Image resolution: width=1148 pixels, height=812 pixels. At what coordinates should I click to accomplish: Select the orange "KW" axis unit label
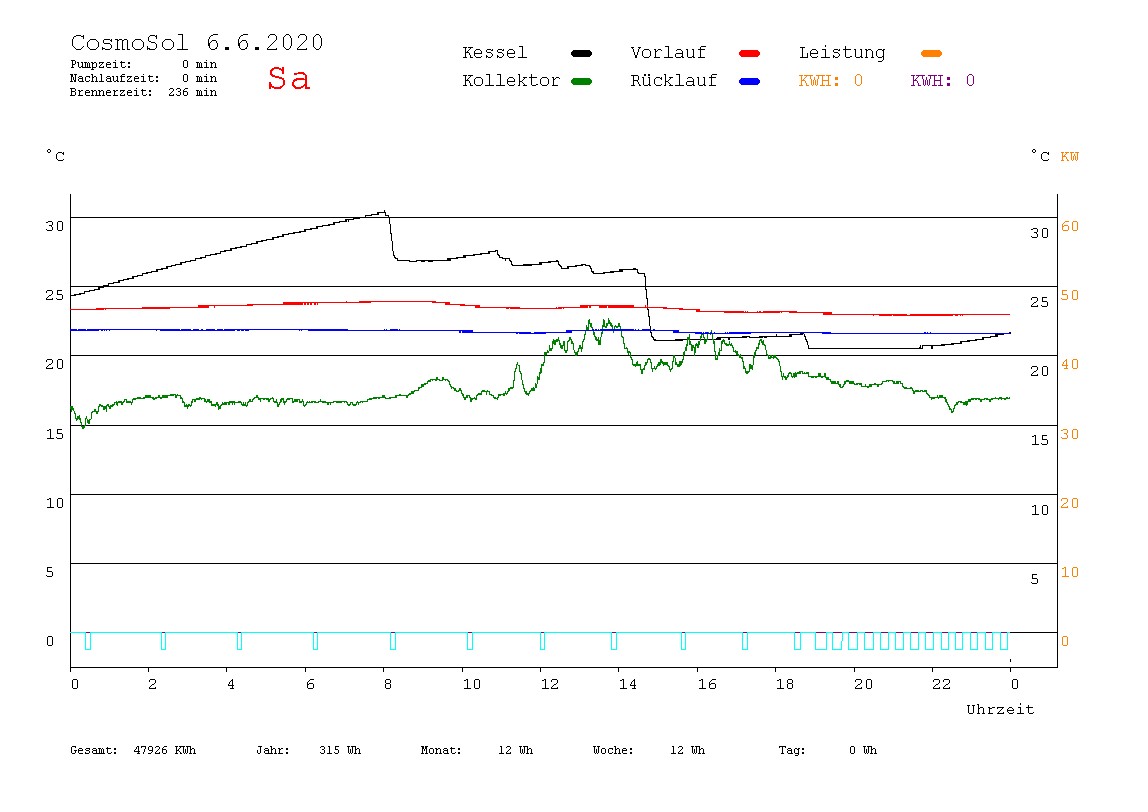point(1070,157)
